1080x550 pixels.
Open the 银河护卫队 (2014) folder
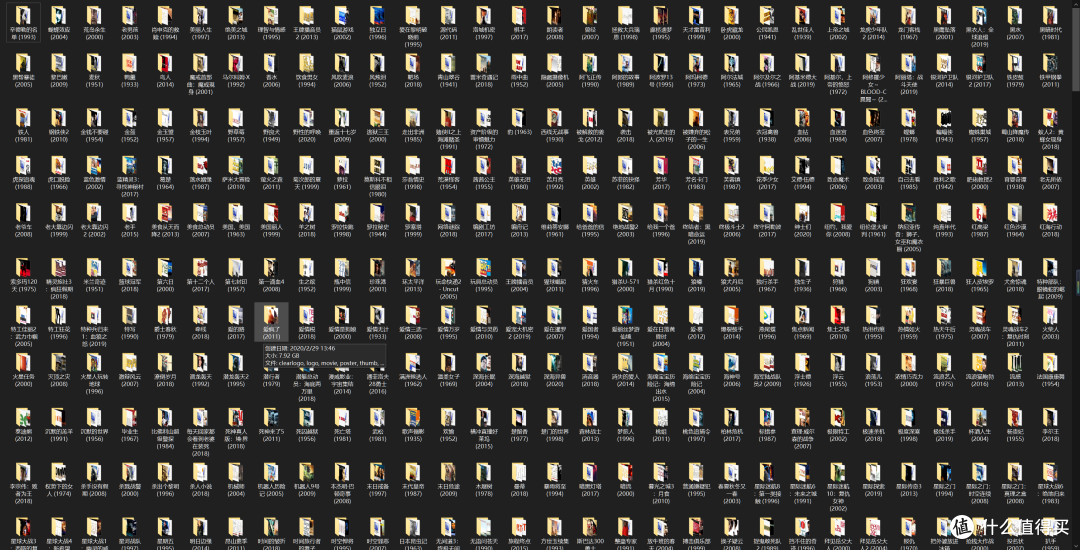pos(944,72)
